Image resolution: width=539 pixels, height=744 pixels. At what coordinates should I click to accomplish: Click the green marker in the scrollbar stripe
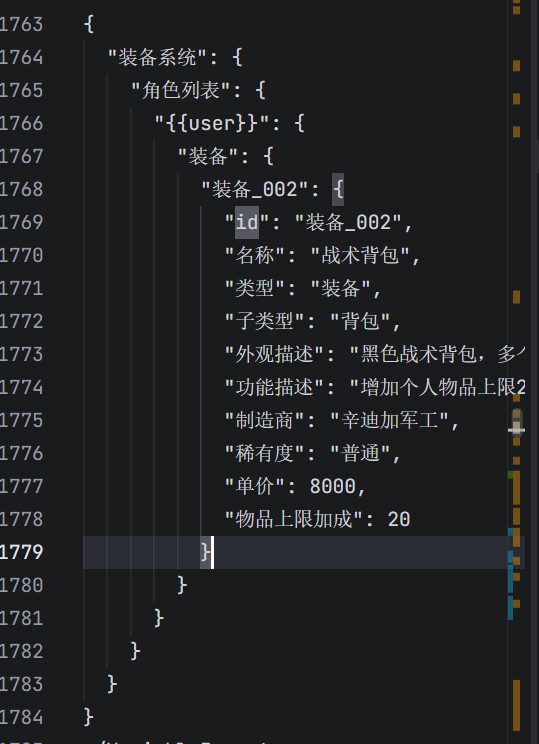(x=511, y=475)
